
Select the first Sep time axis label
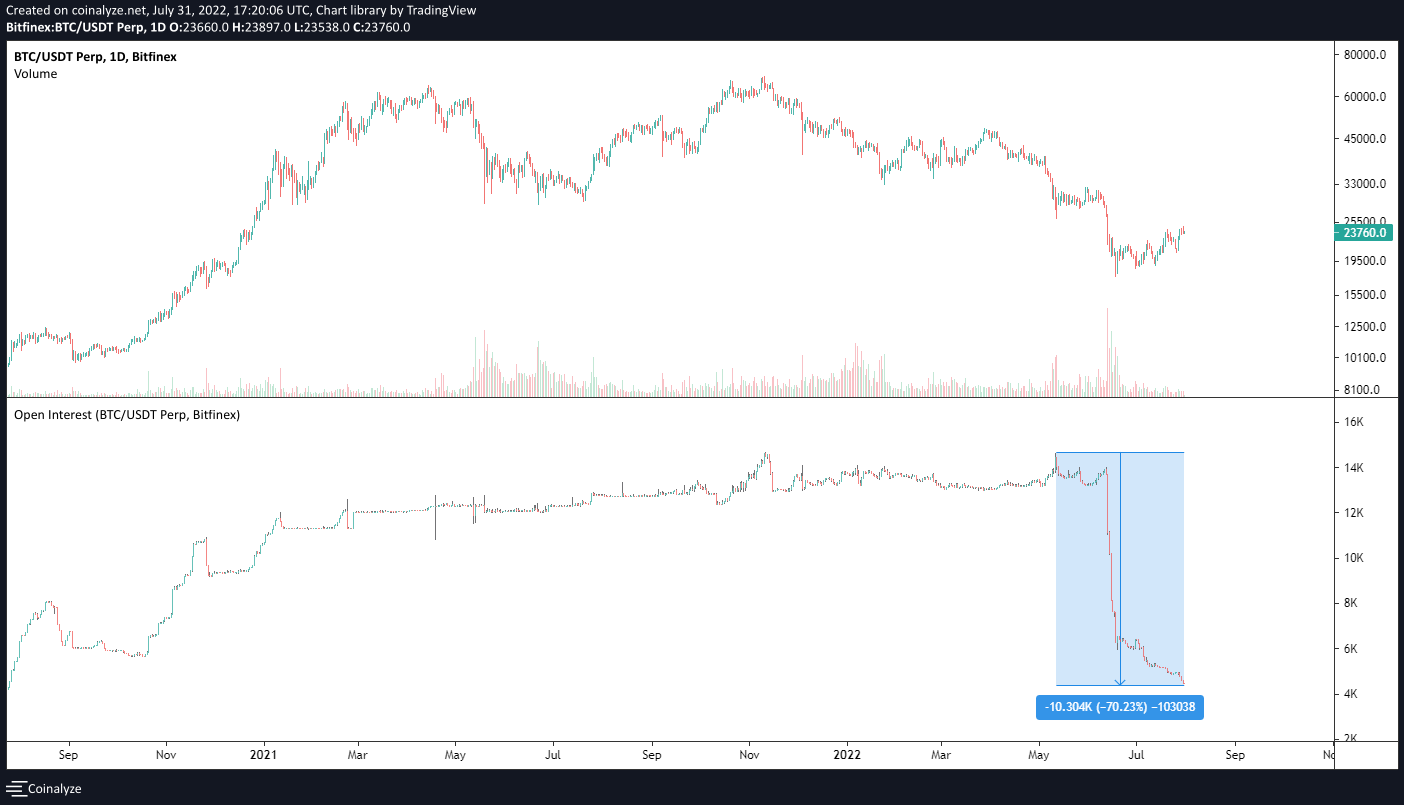tap(68, 755)
